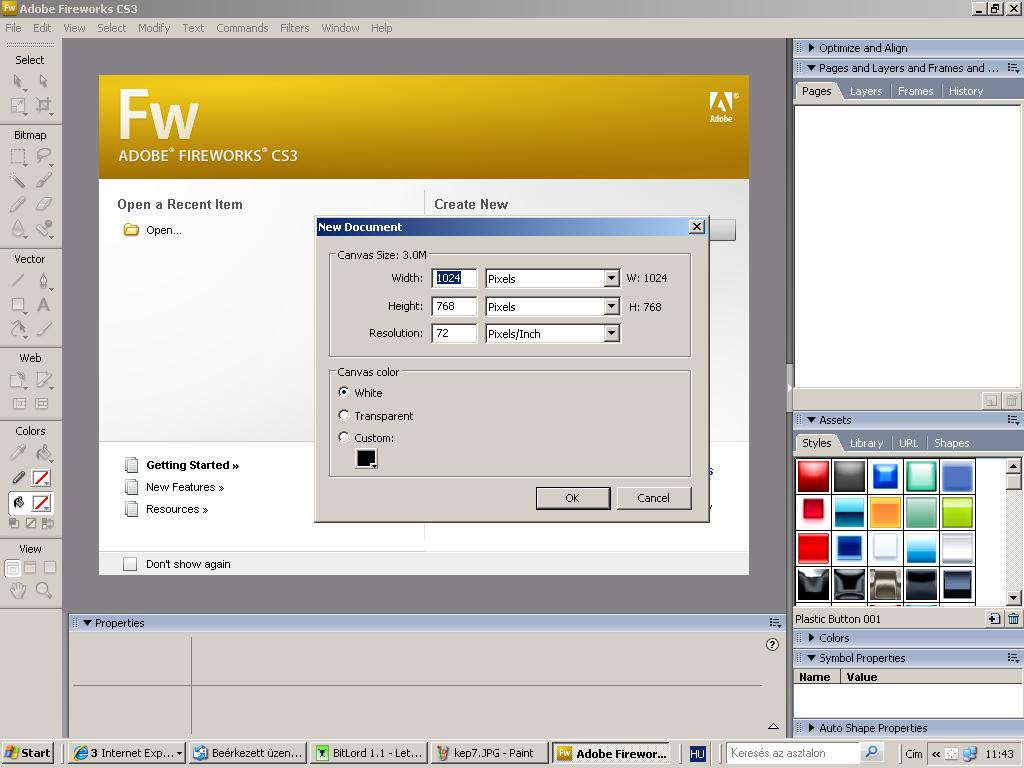The width and height of the screenshot is (1024, 768).
Task: Collapse Symbol Properties panel
Action: 811,658
